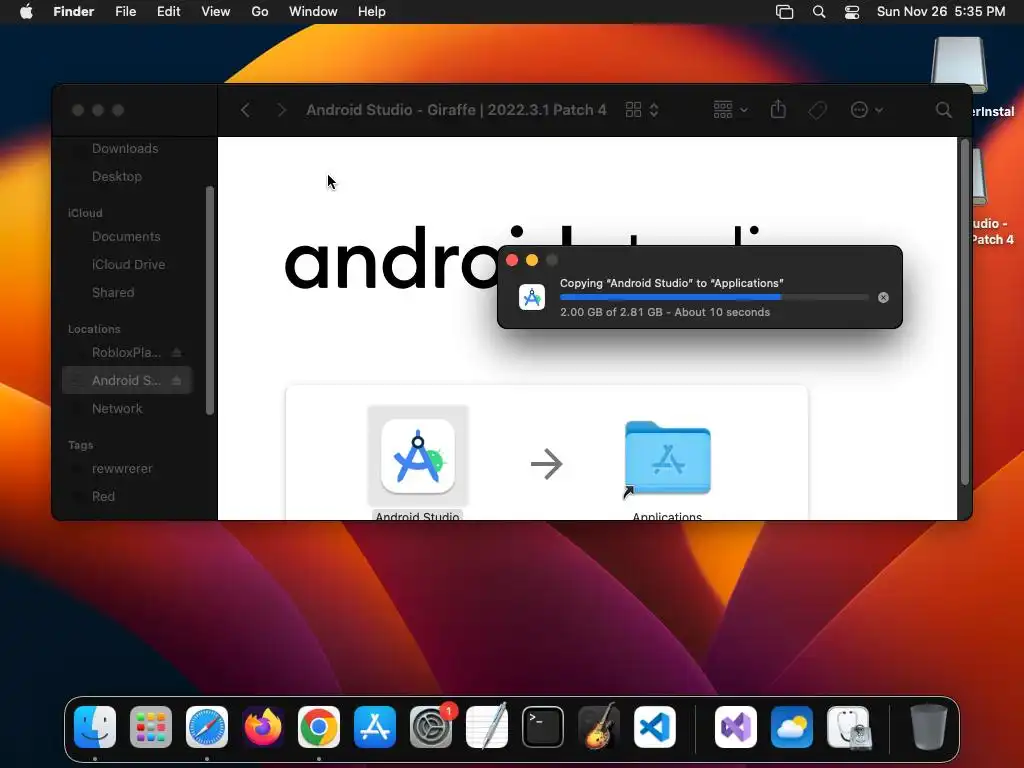Image resolution: width=1024 pixels, height=768 pixels.
Task: Select the installer drive on the desktop
Action: 961,65
